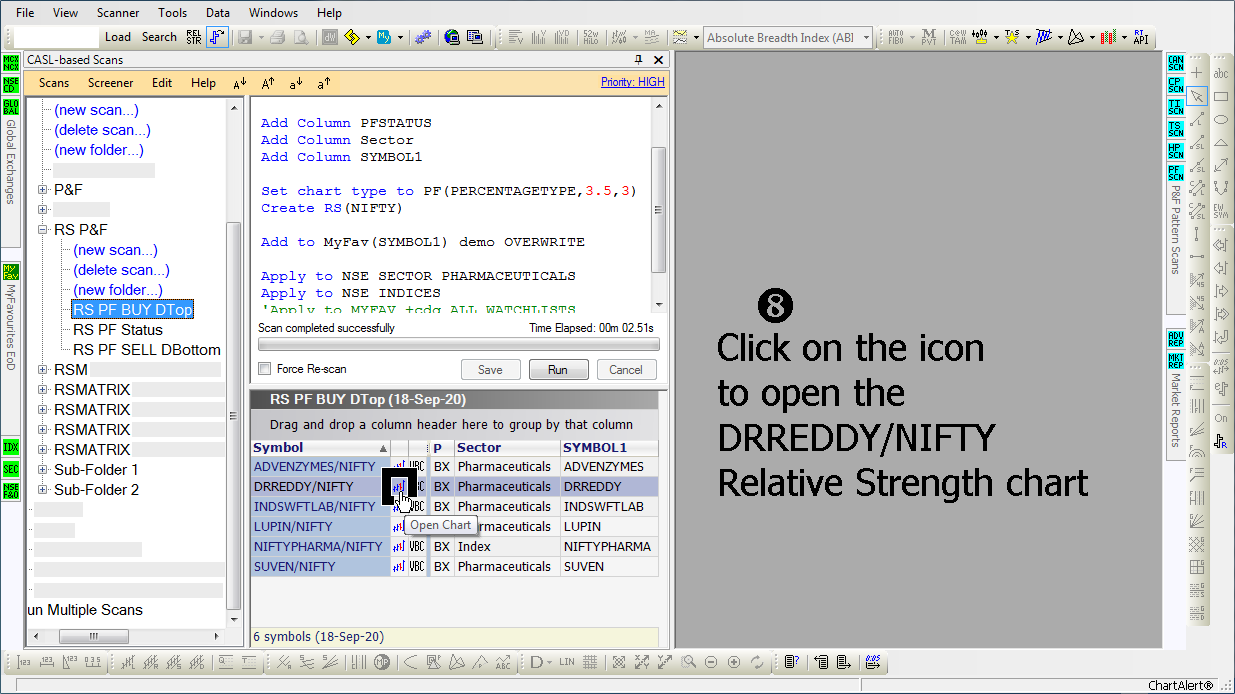The image size is (1235, 694).
Task: Click the Run button
Action: click(558, 370)
